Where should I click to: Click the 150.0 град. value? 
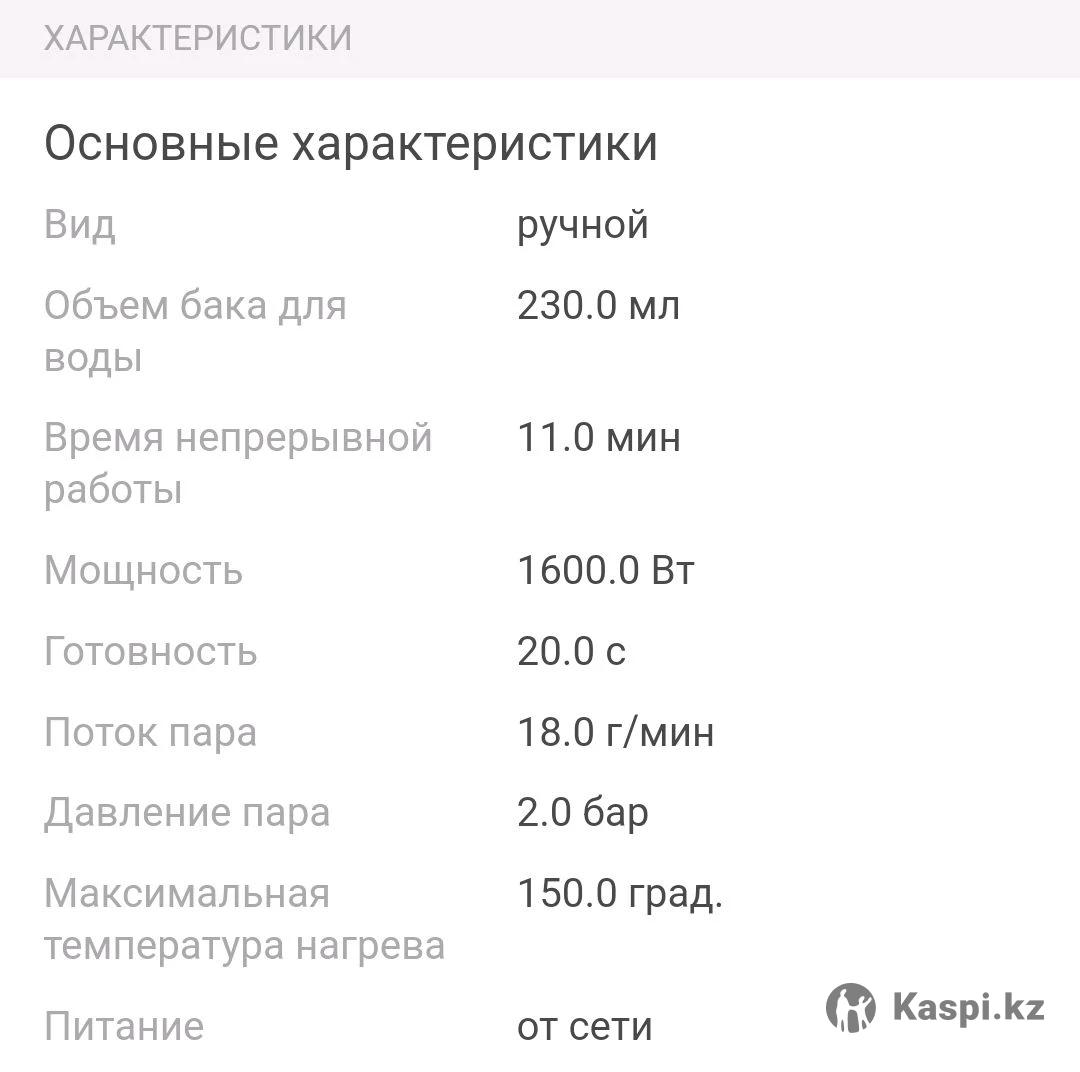point(620,894)
